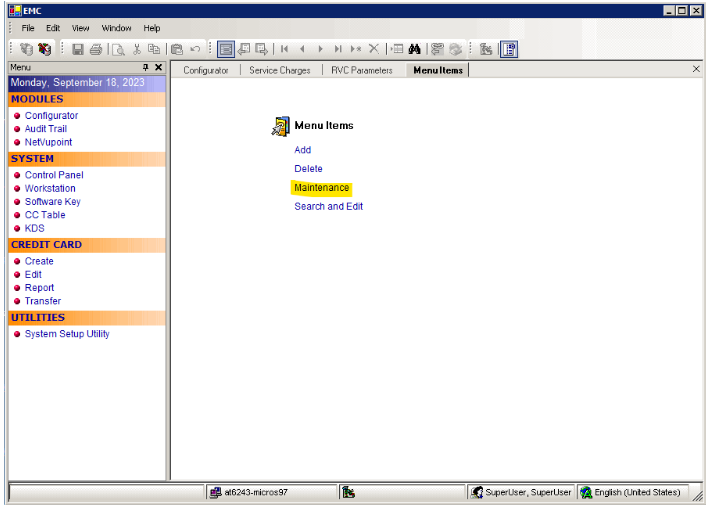Click the Menu Items heading icon
707x505 pixels.
(x=280, y=126)
